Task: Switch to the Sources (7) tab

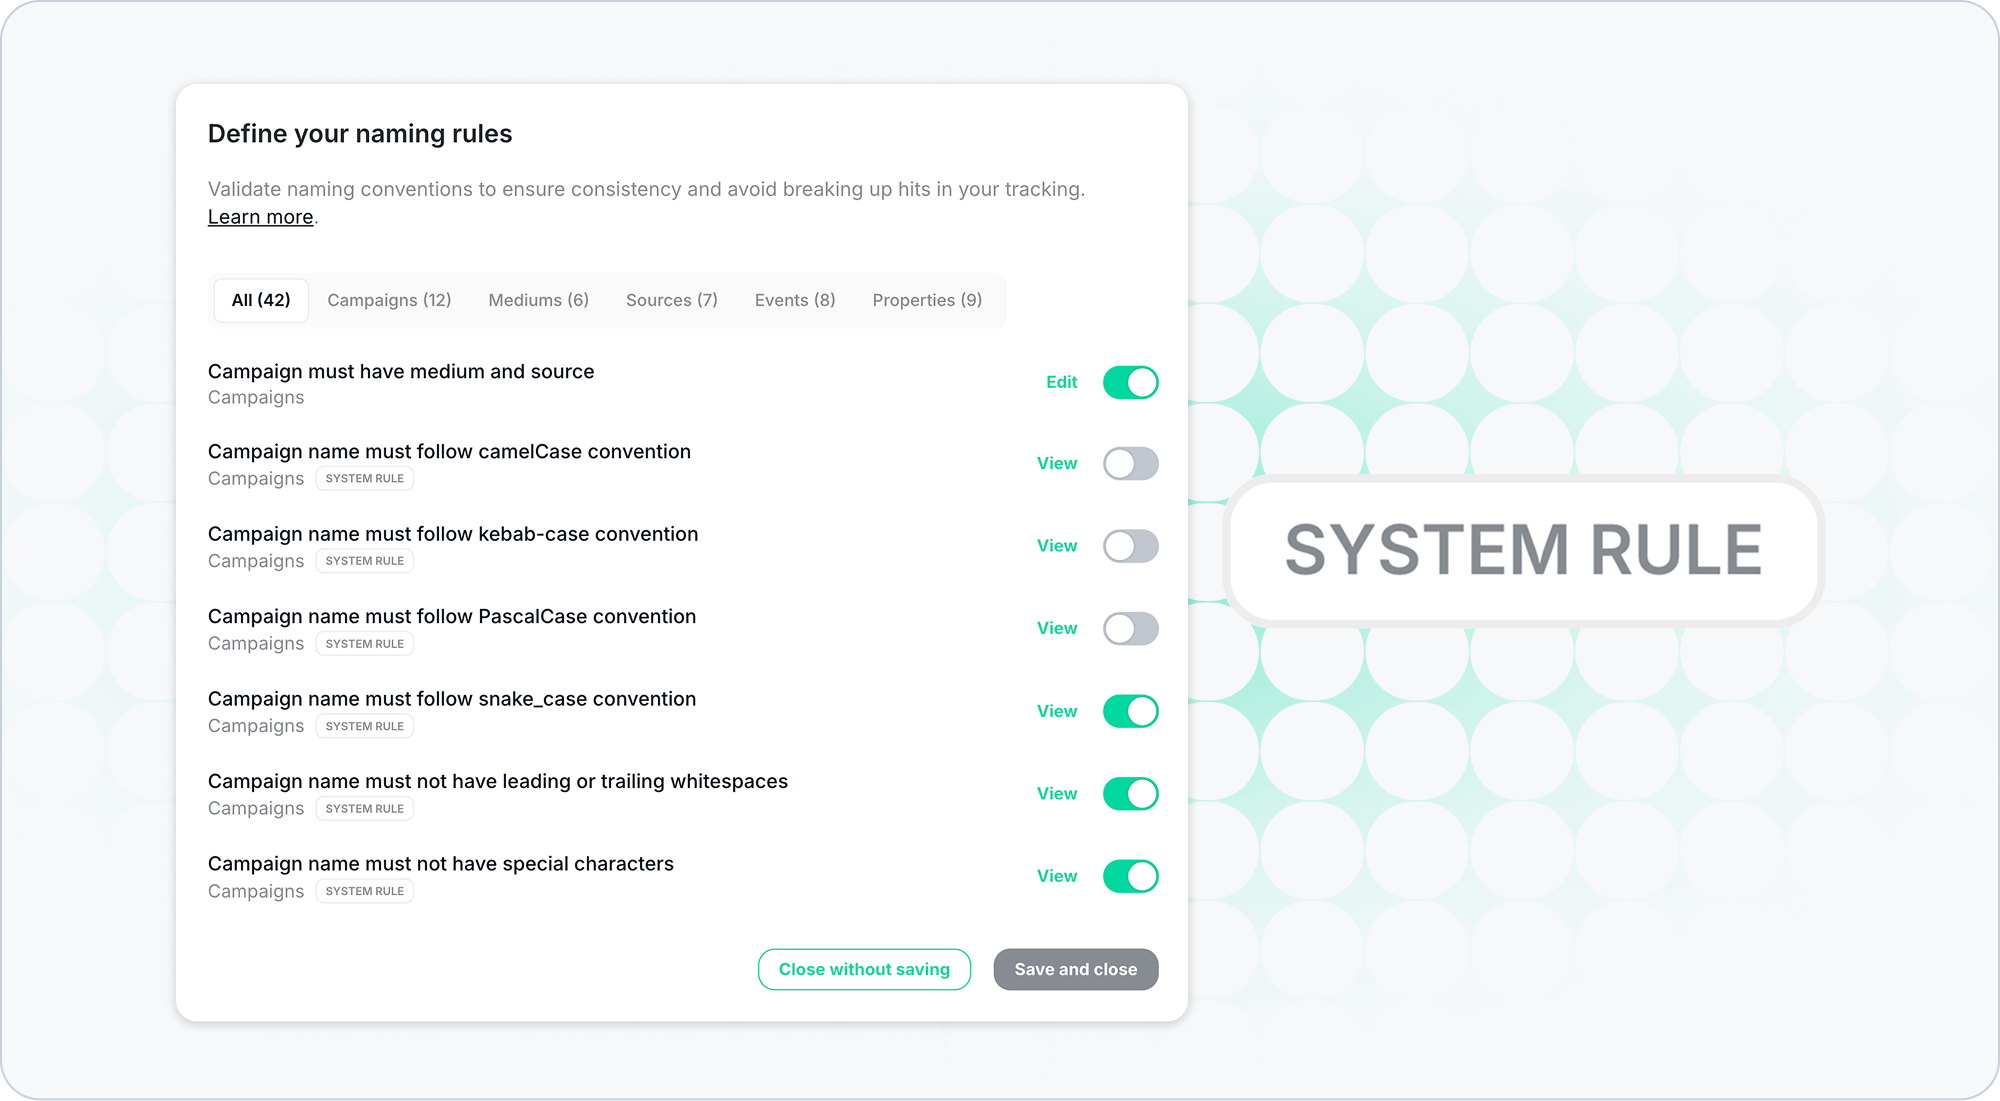Action: pos(671,300)
